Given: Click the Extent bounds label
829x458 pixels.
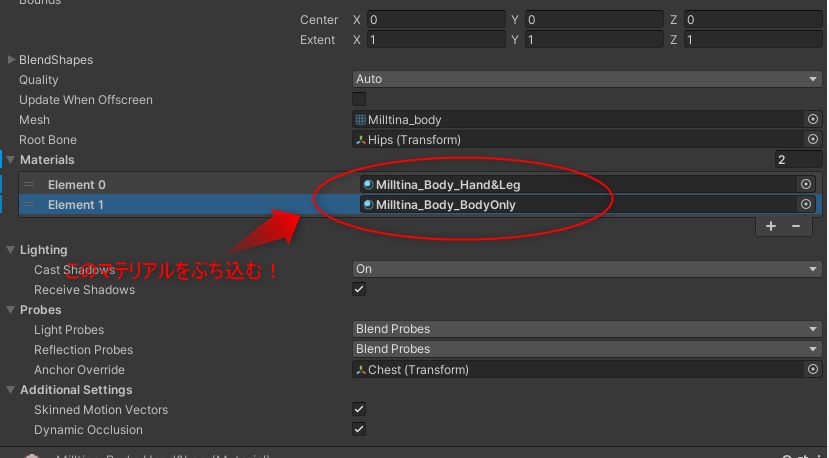Looking at the screenshot, I should pos(317,40).
